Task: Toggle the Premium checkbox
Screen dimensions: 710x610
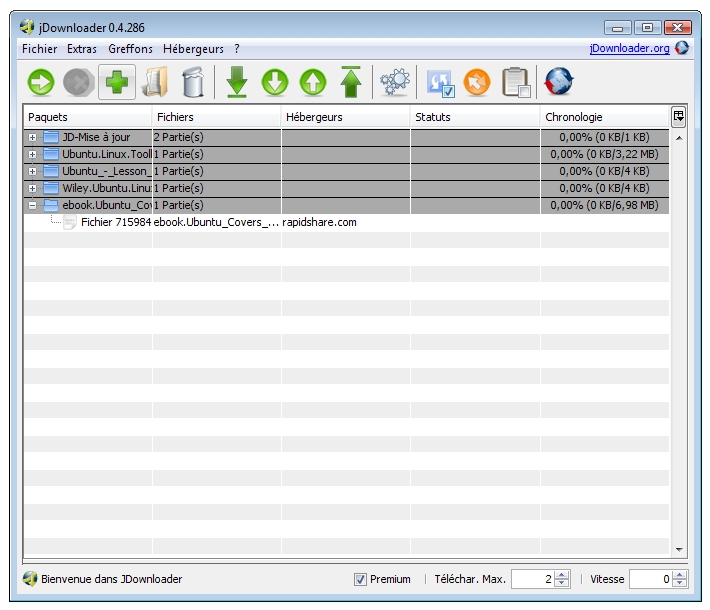Action: pyautogui.click(x=360, y=579)
